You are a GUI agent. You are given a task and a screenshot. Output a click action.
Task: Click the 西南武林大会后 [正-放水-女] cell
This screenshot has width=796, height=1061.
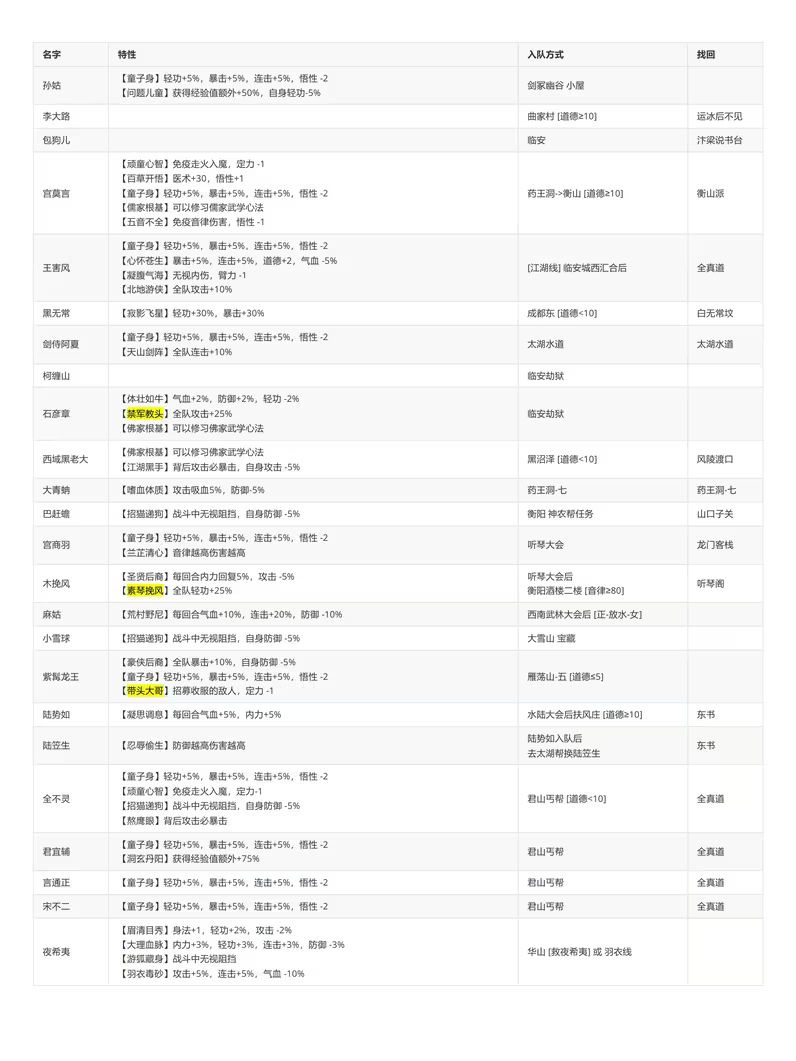[x=584, y=615]
